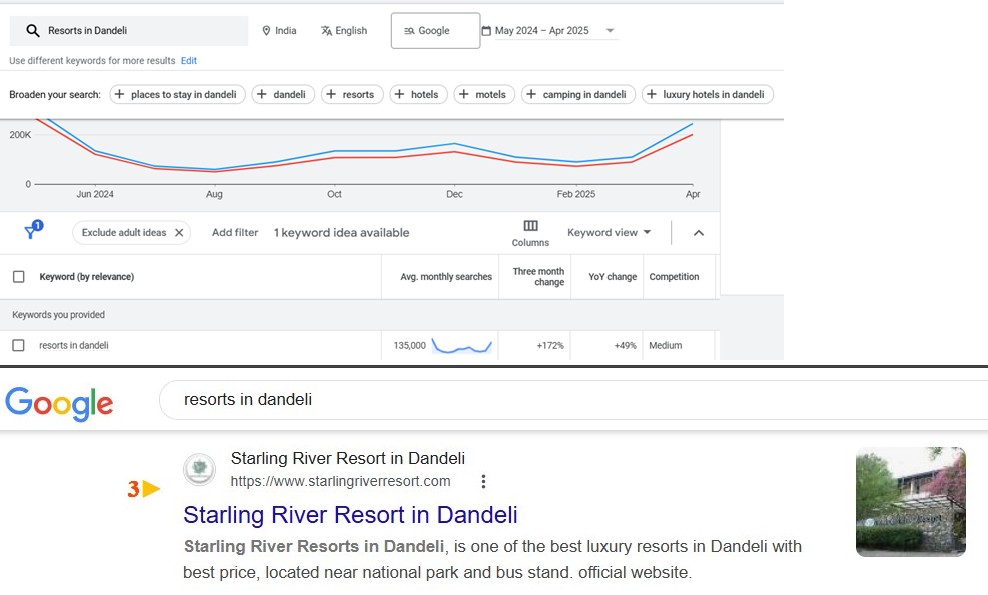Open the Starling River Resort in Dandeli result title

click(350, 515)
